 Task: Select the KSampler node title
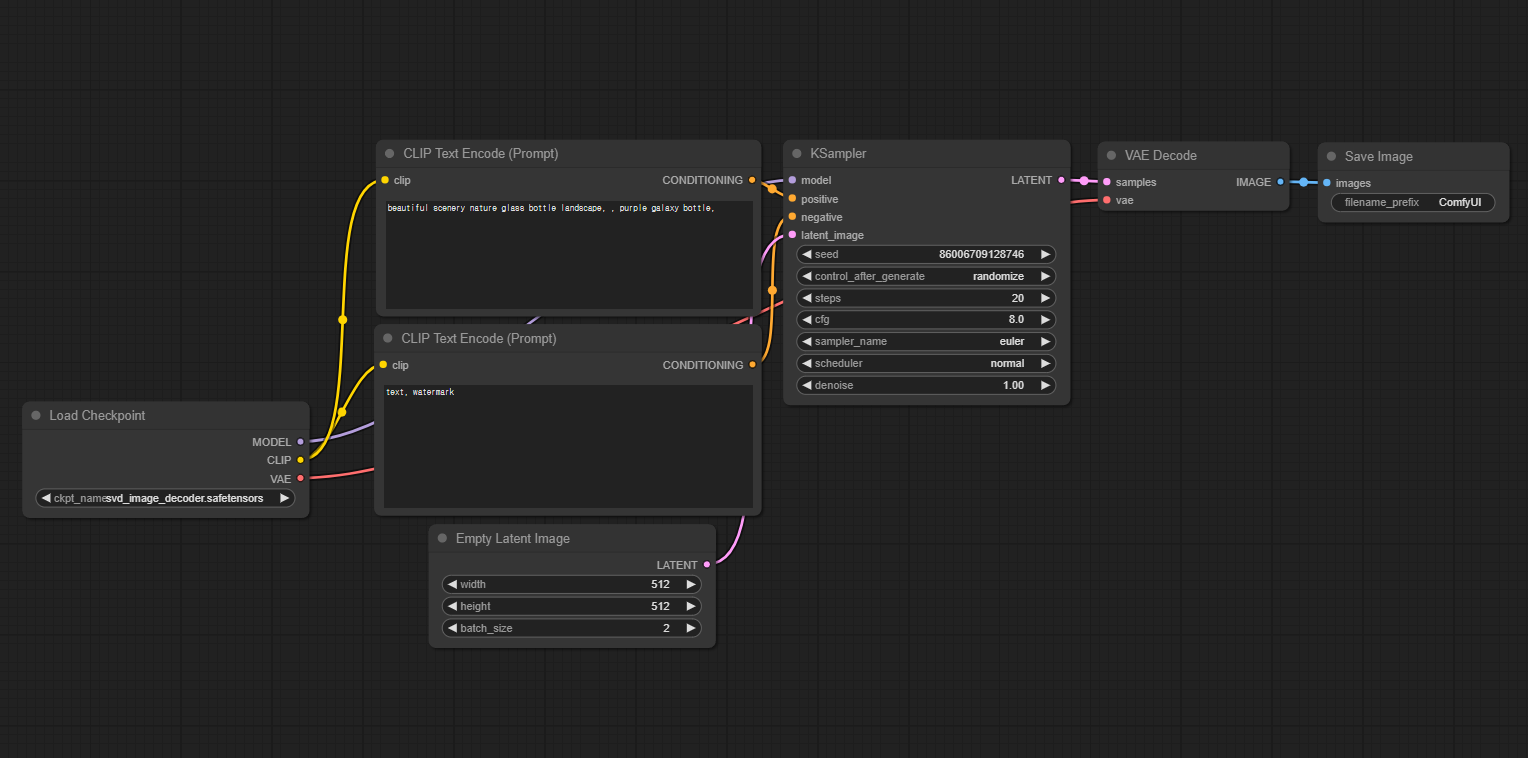838,154
